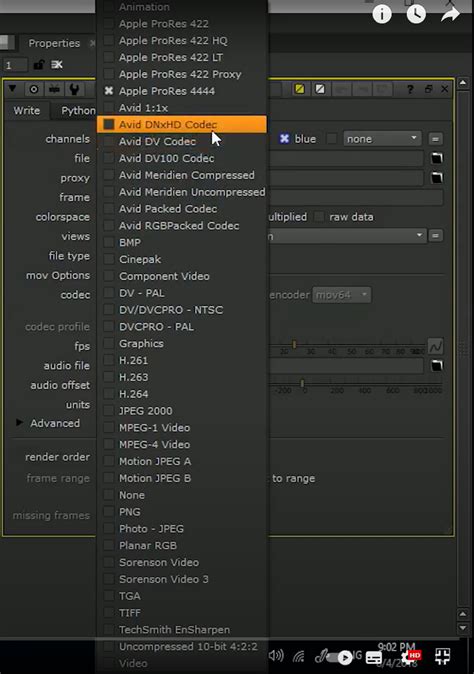
Task: Click the yellow node color swatch
Action: (300, 89)
